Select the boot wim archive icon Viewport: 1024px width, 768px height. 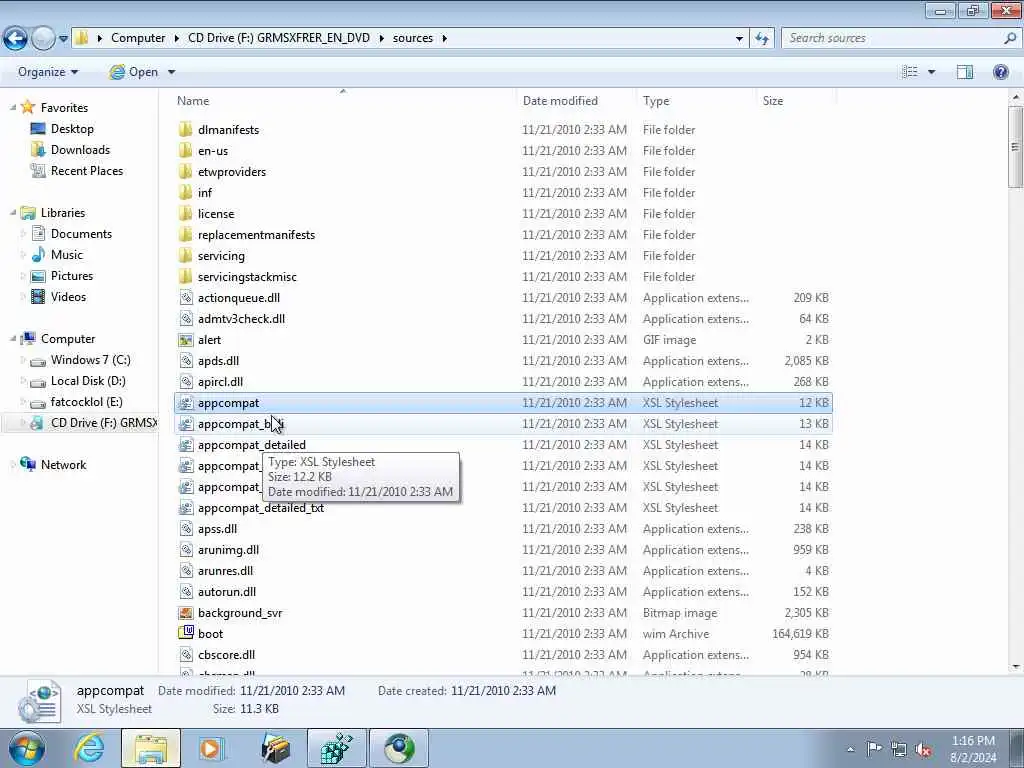click(x=186, y=633)
